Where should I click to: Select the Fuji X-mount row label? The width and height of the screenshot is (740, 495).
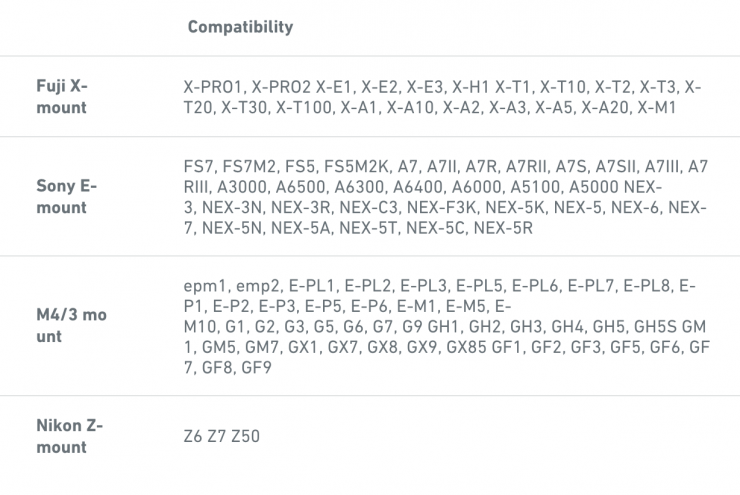tap(60, 98)
